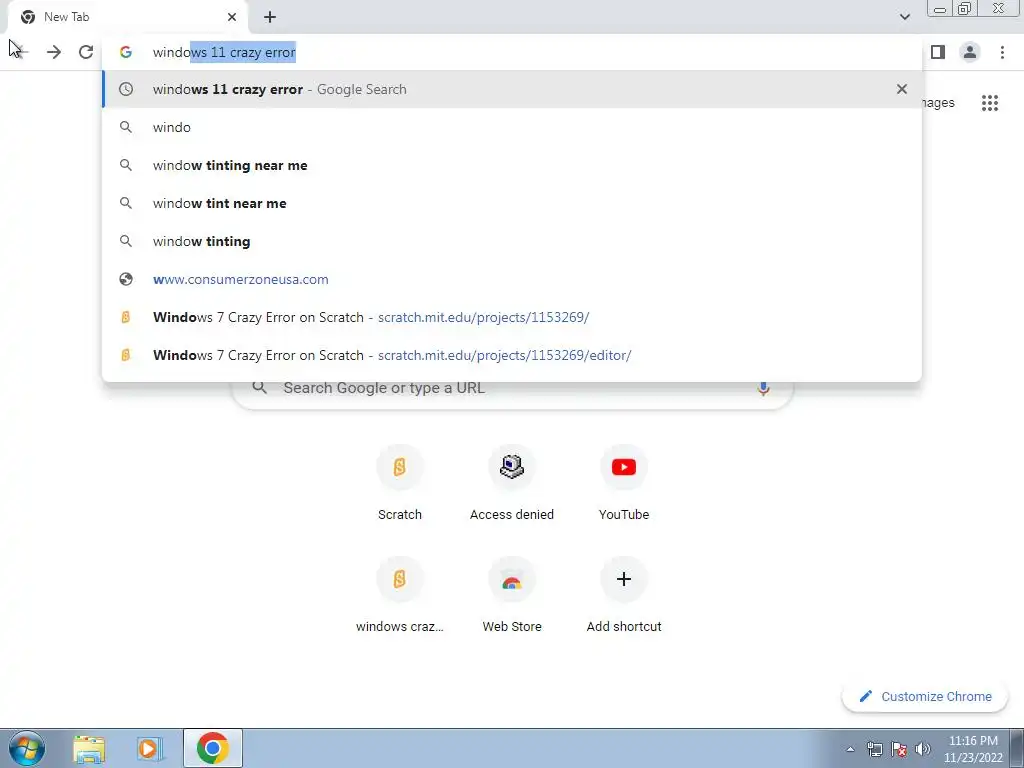Choose 'window tint near me' suggestion
Image resolution: width=1024 pixels, height=768 pixels.
pyautogui.click(x=512, y=203)
